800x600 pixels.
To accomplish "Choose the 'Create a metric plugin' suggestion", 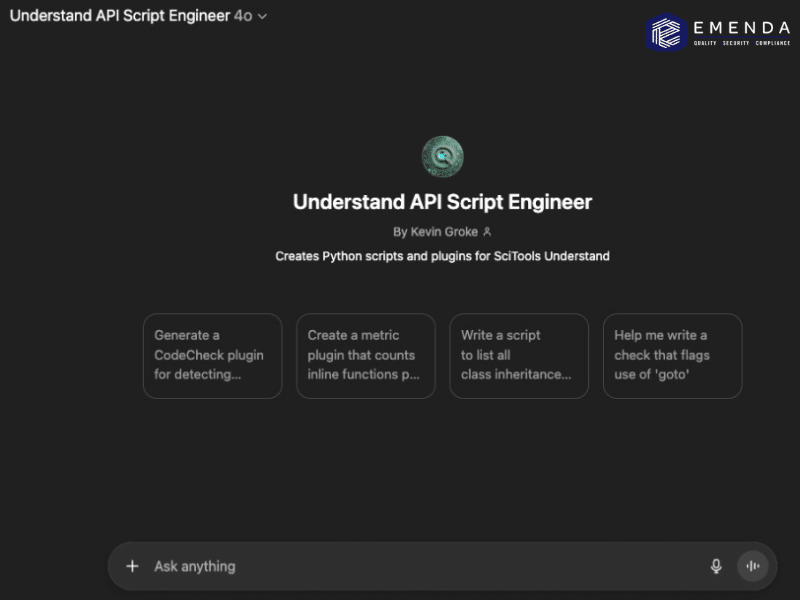I will 366,356.
